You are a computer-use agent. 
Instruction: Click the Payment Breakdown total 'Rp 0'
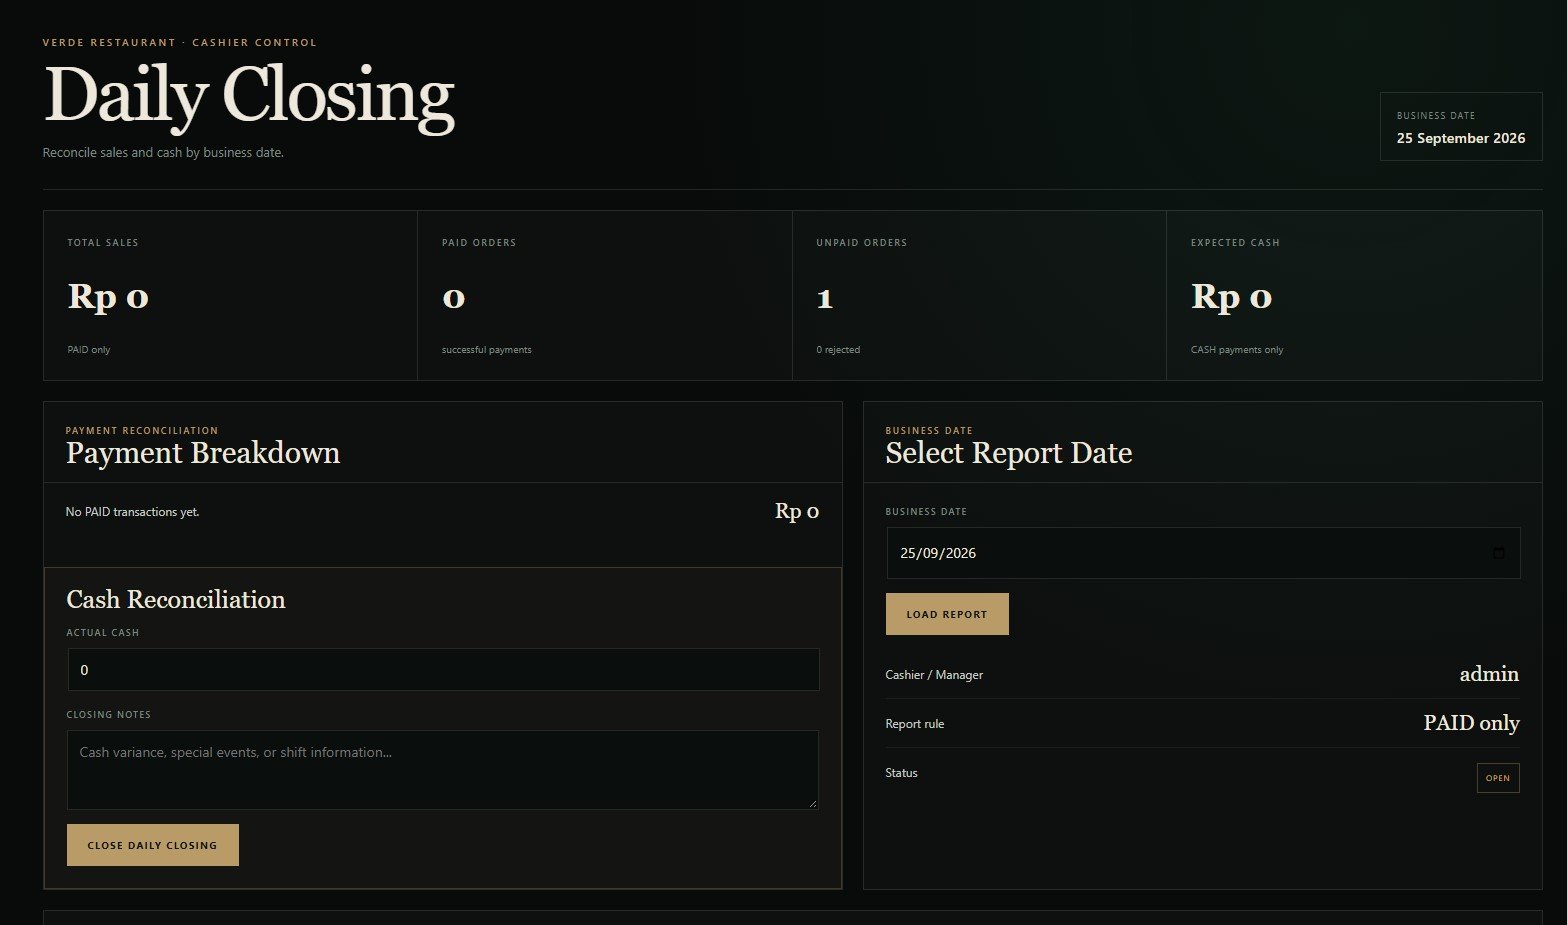point(797,511)
